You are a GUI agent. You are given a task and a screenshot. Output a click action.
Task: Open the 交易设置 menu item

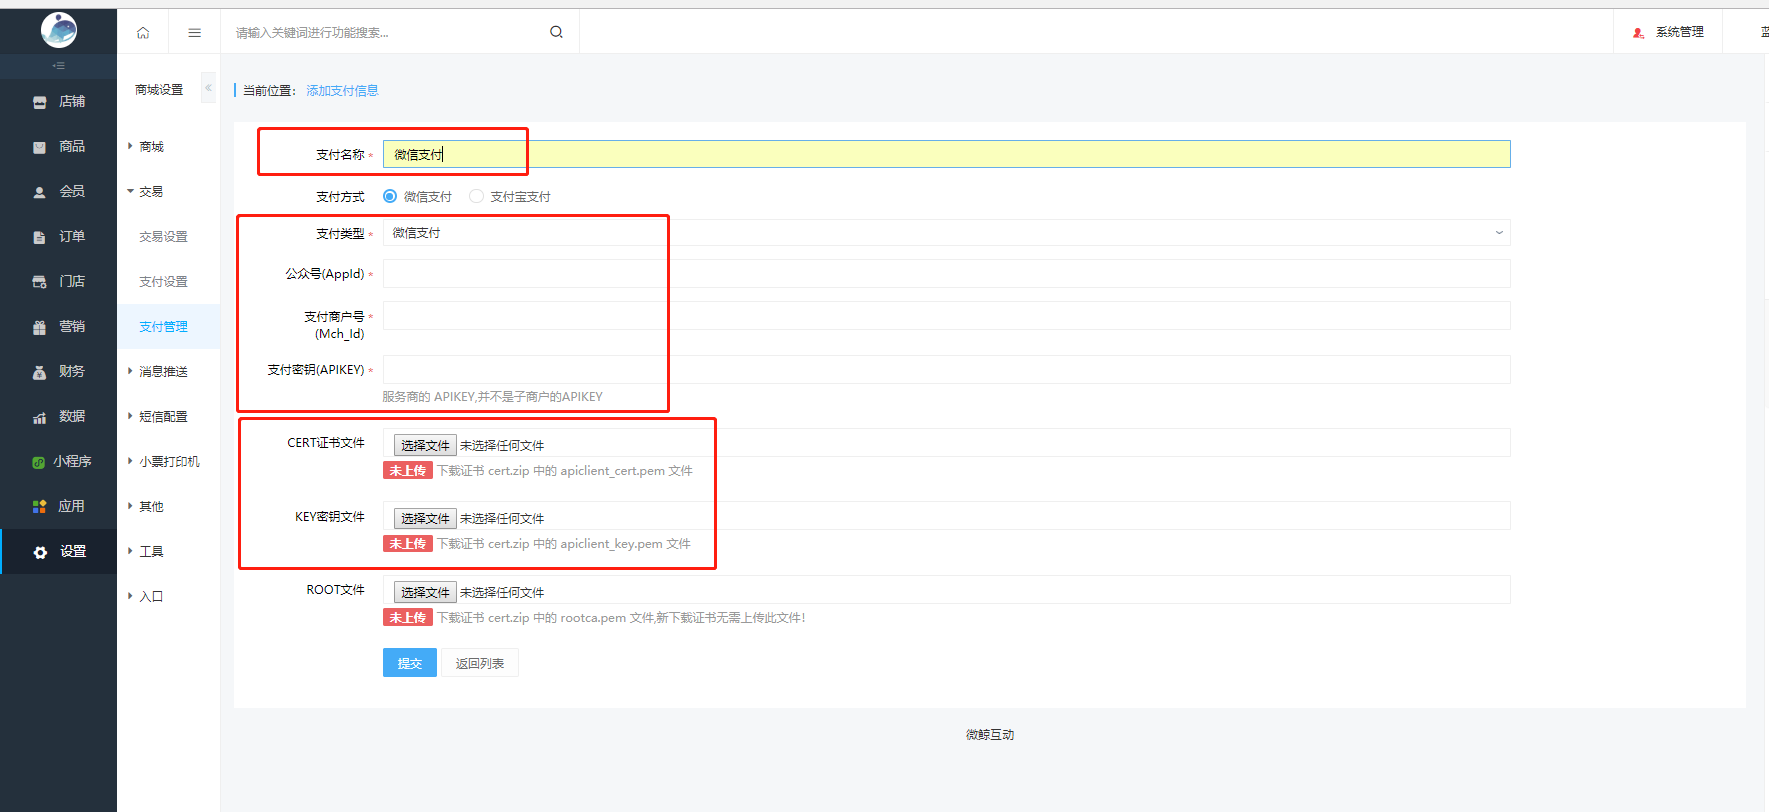point(163,237)
